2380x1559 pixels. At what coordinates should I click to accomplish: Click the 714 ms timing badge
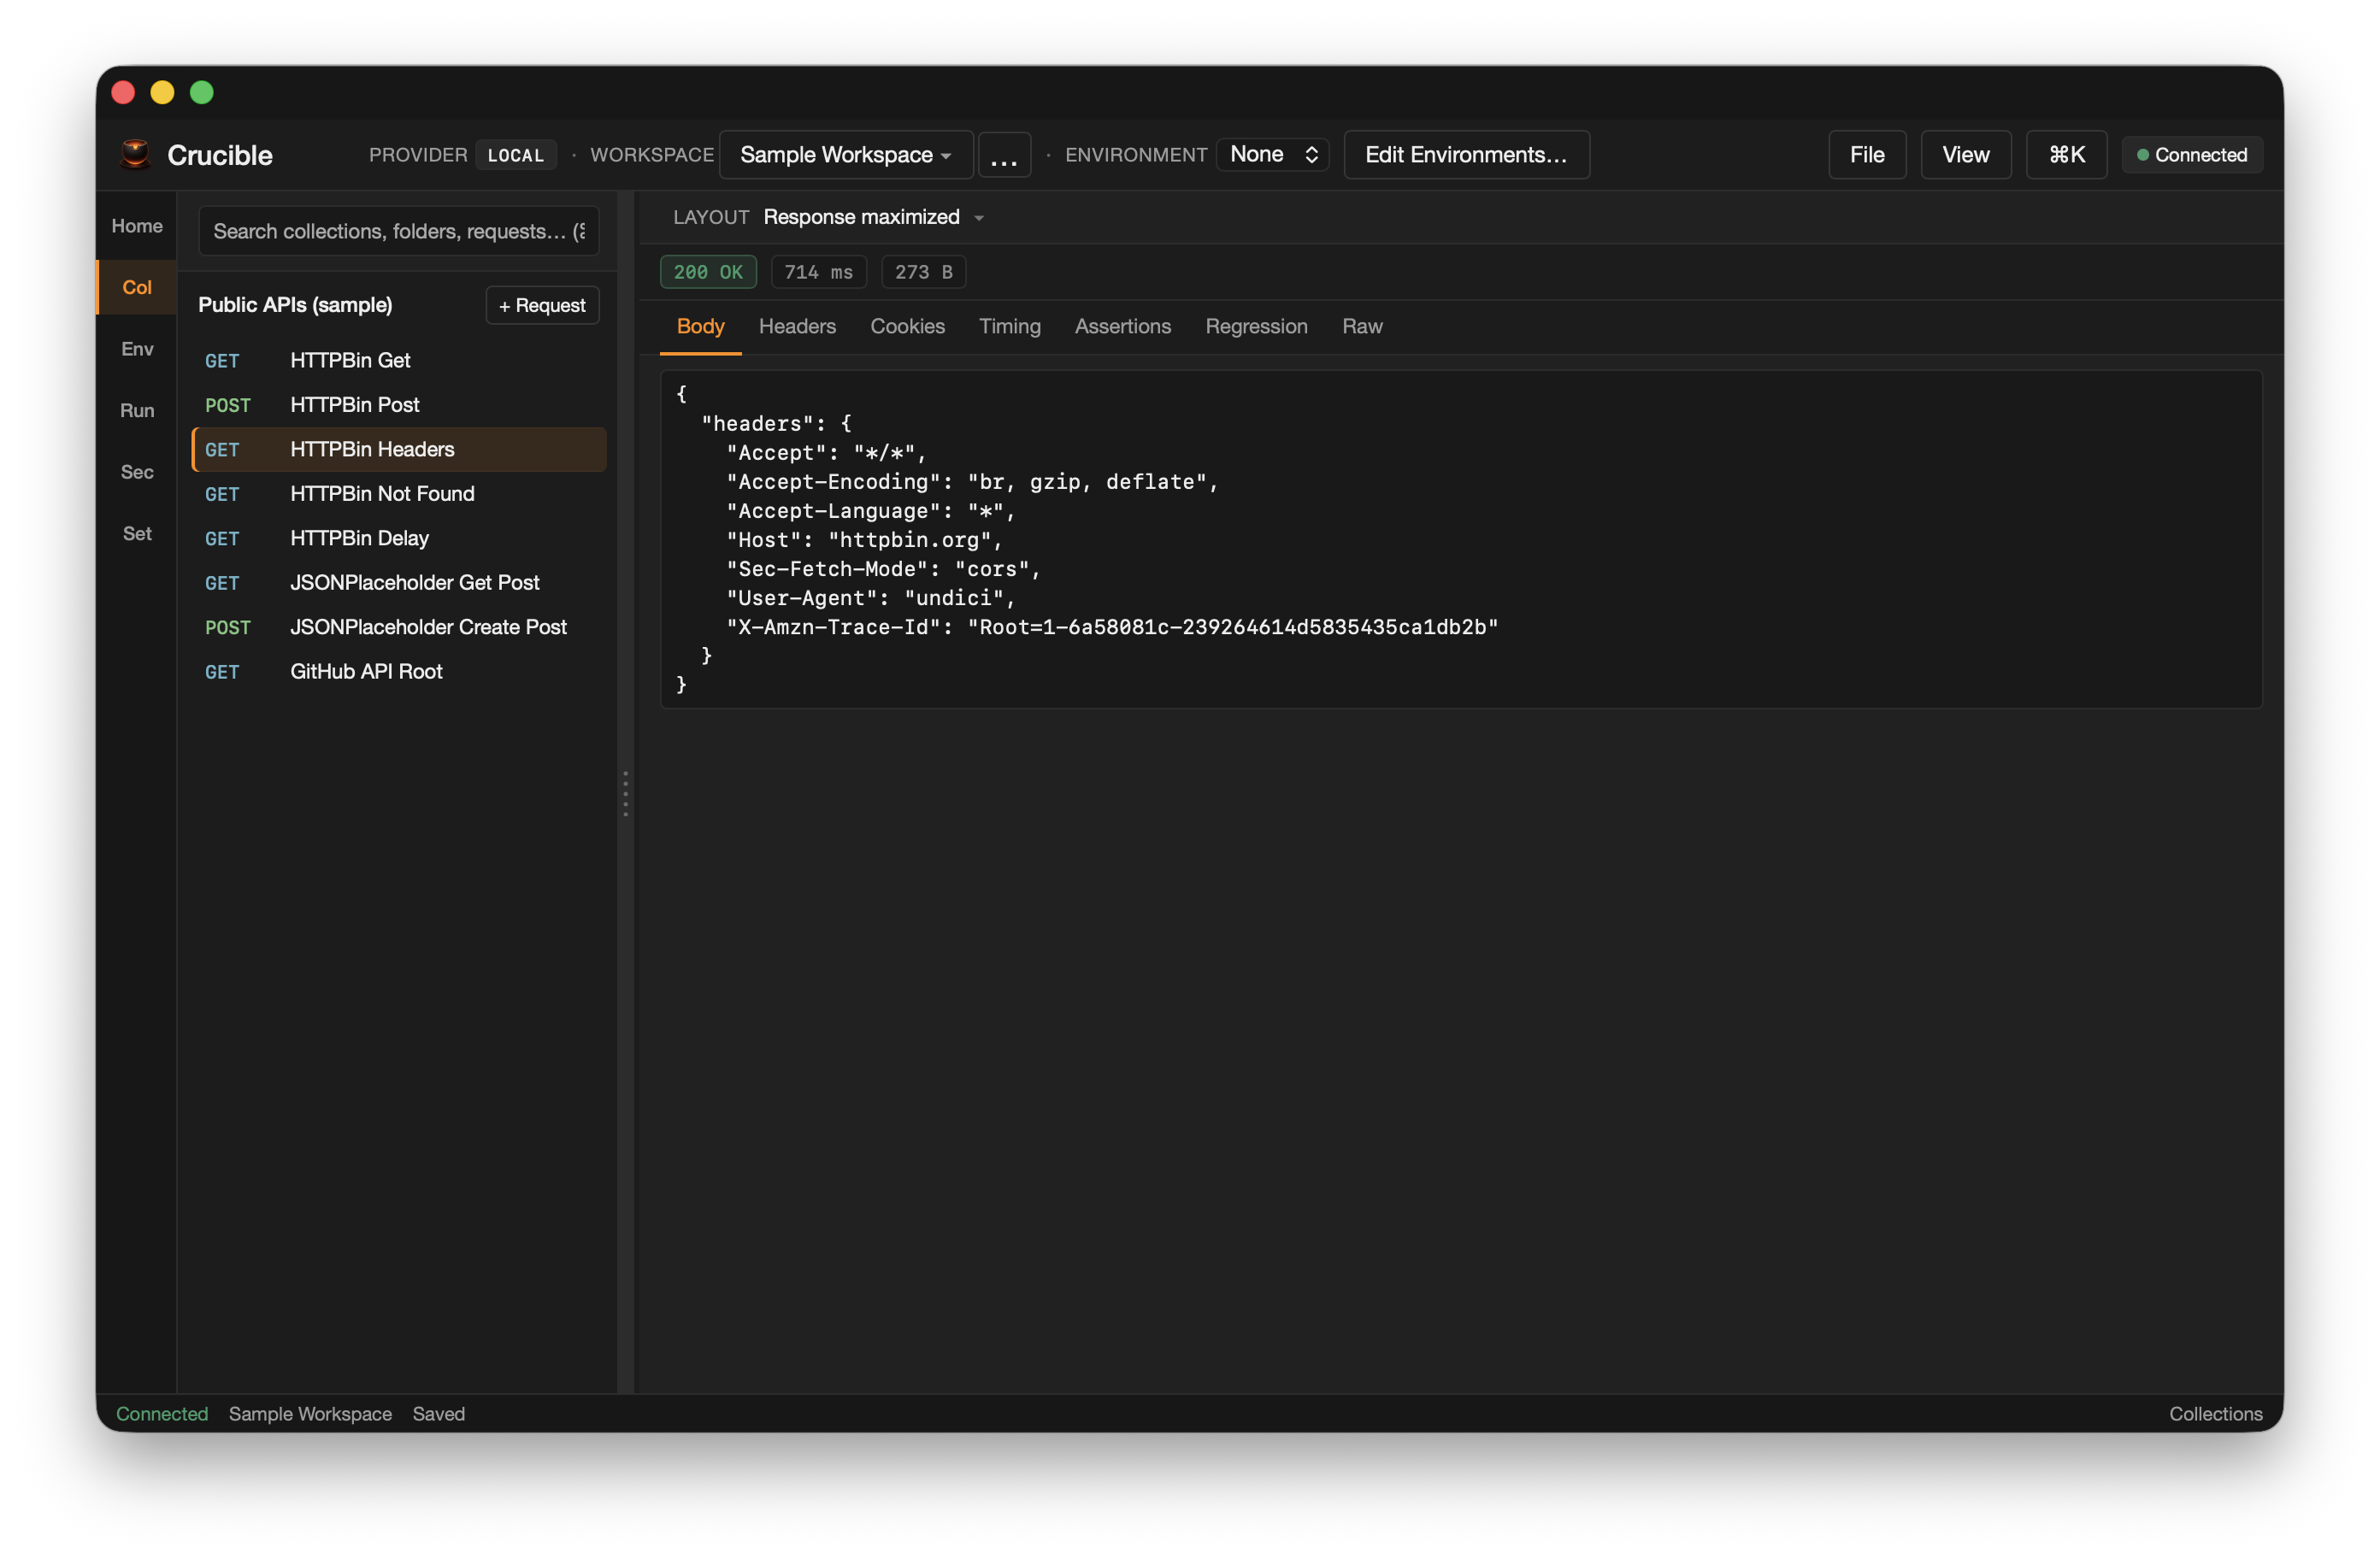click(x=818, y=272)
